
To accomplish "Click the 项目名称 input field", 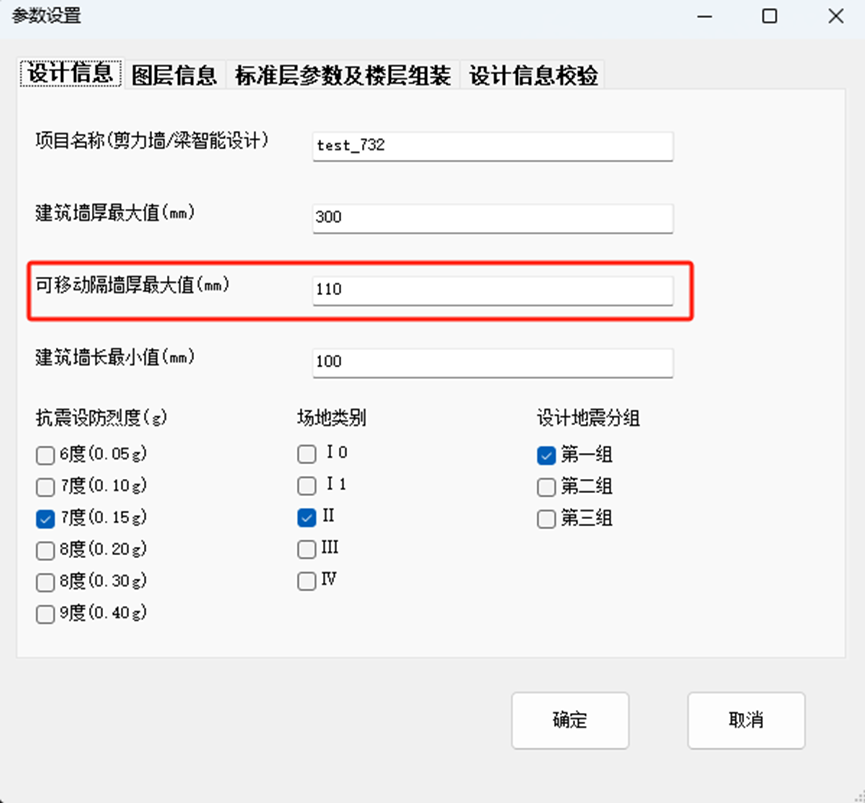I will click(x=492, y=145).
